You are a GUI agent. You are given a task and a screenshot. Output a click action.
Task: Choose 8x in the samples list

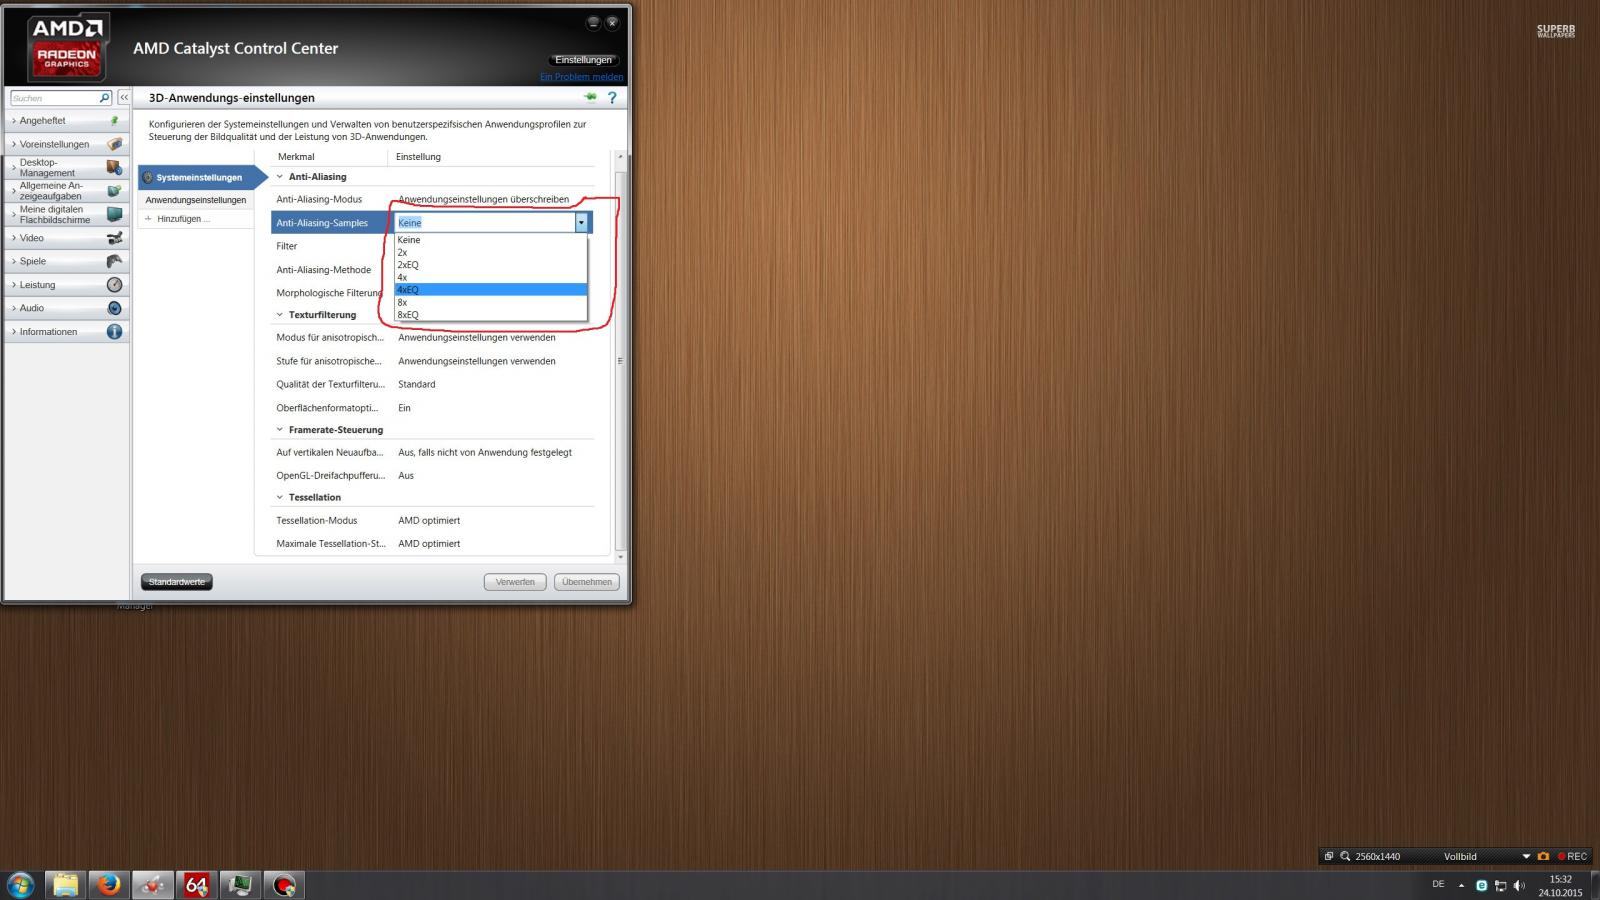point(490,302)
